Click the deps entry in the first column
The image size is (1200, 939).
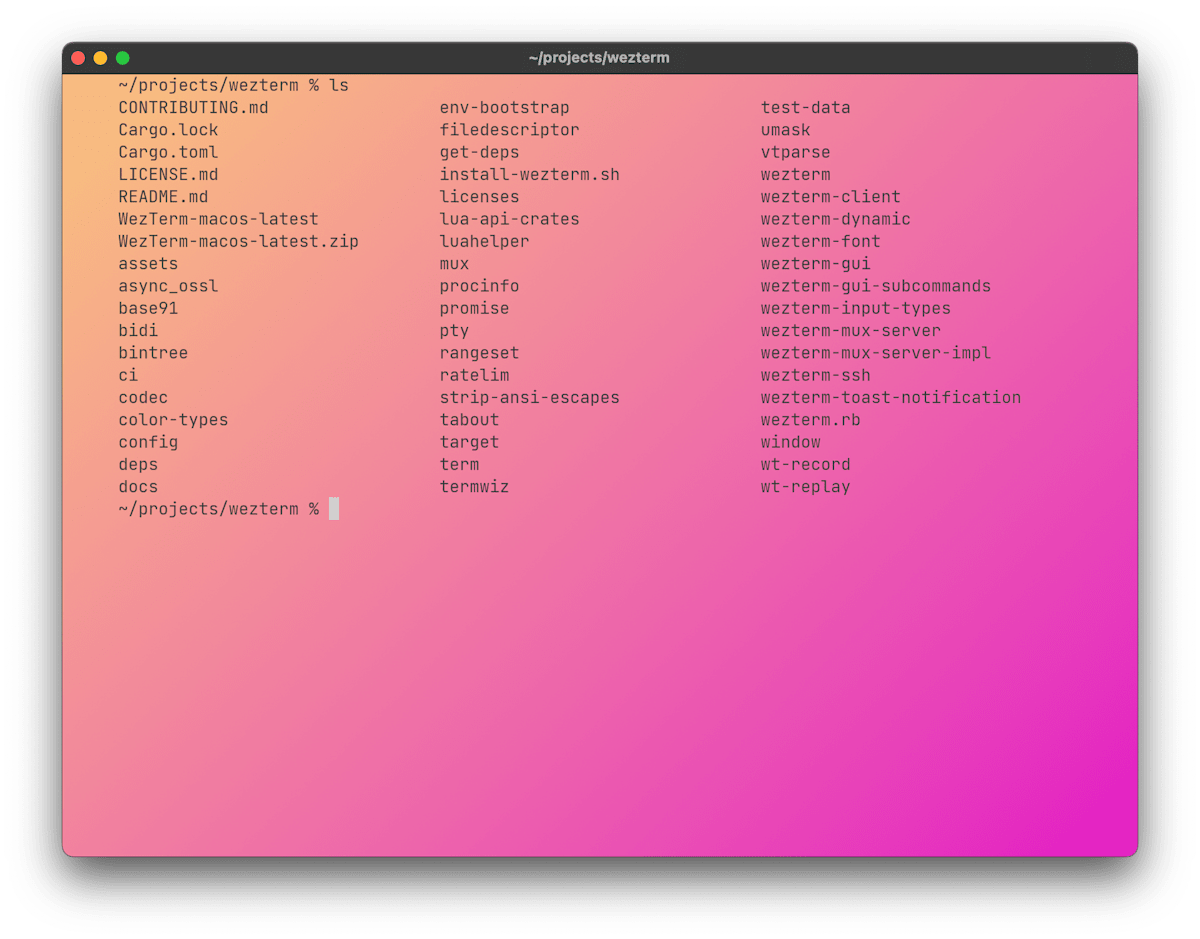[138, 464]
